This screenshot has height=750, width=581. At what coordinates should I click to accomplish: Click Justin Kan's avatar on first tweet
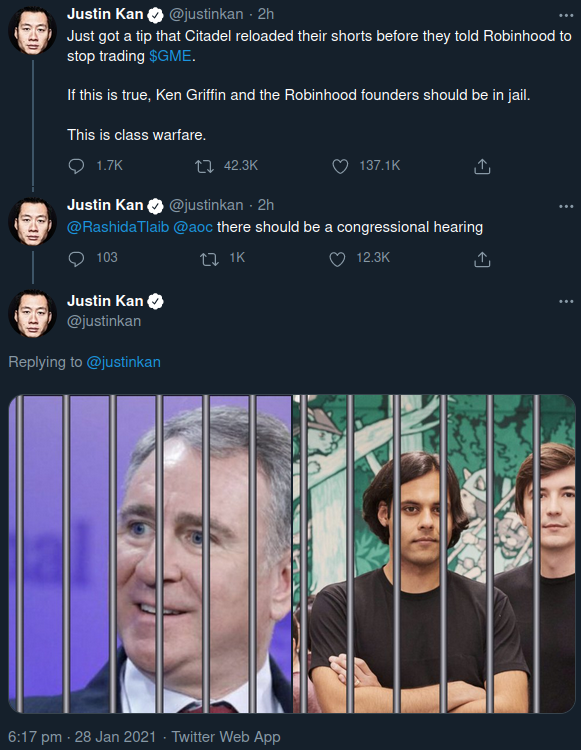coord(33,30)
